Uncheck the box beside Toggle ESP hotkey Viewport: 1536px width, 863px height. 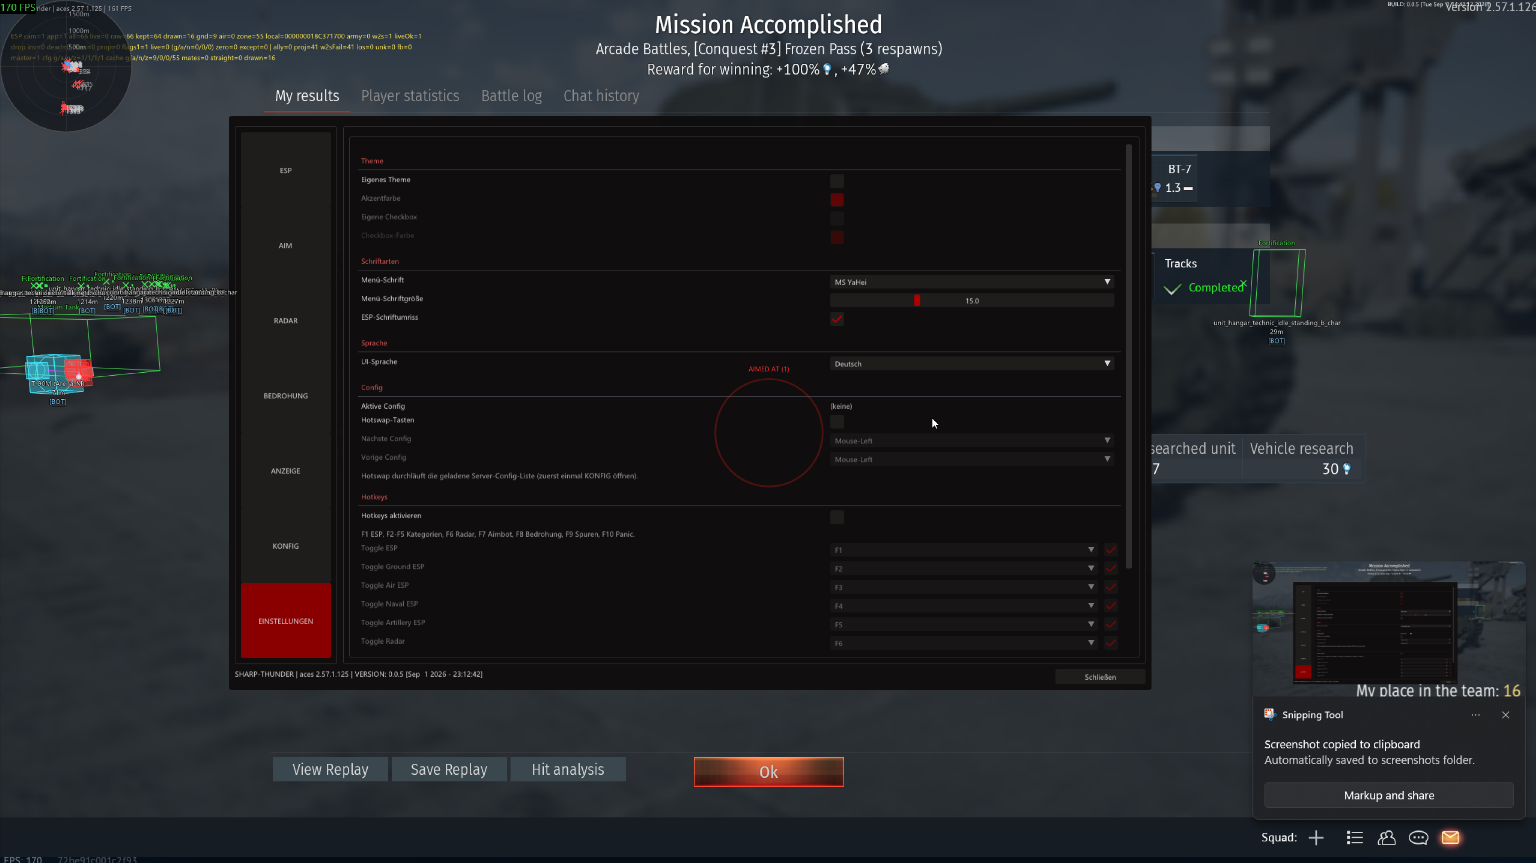(x=1110, y=550)
